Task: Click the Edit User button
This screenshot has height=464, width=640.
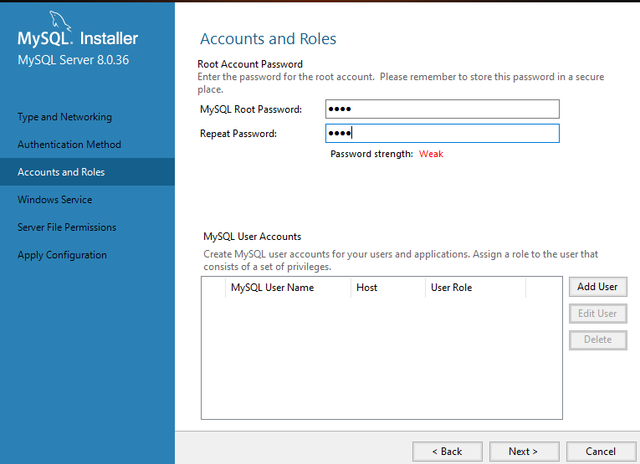Action: pos(598,313)
